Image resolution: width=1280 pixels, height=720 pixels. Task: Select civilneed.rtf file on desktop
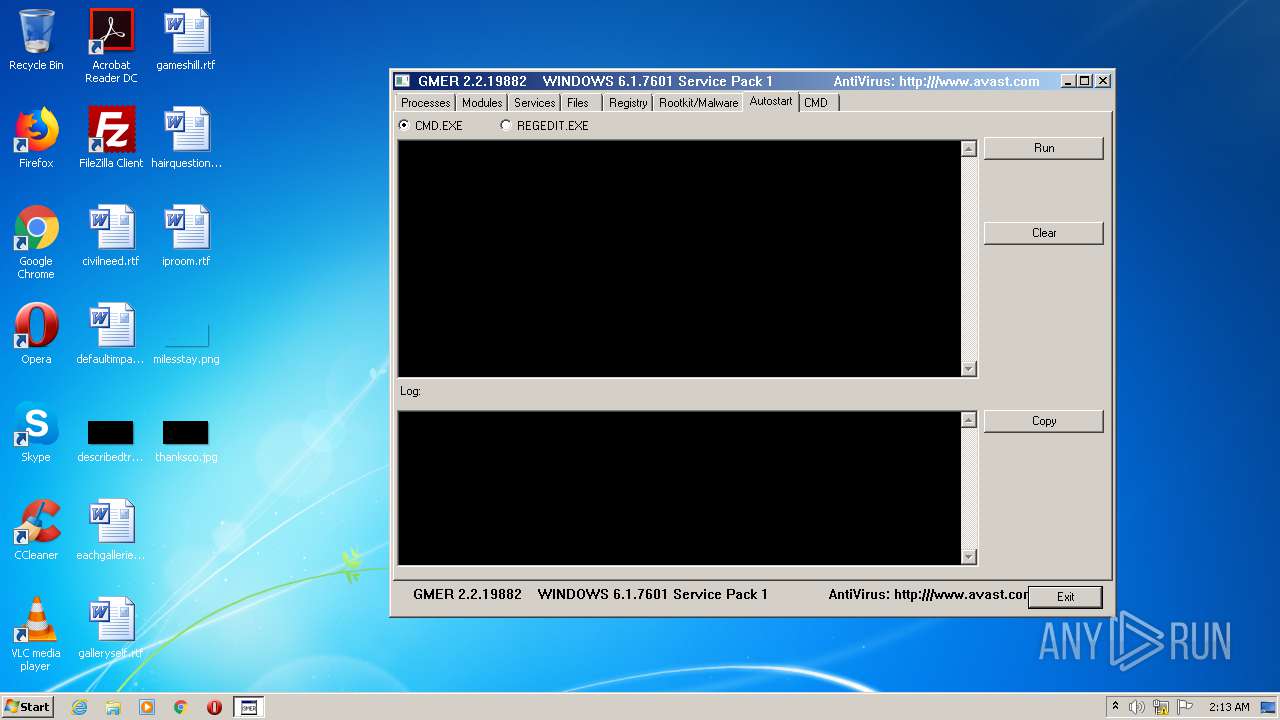pyautogui.click(x=111, y=236)
